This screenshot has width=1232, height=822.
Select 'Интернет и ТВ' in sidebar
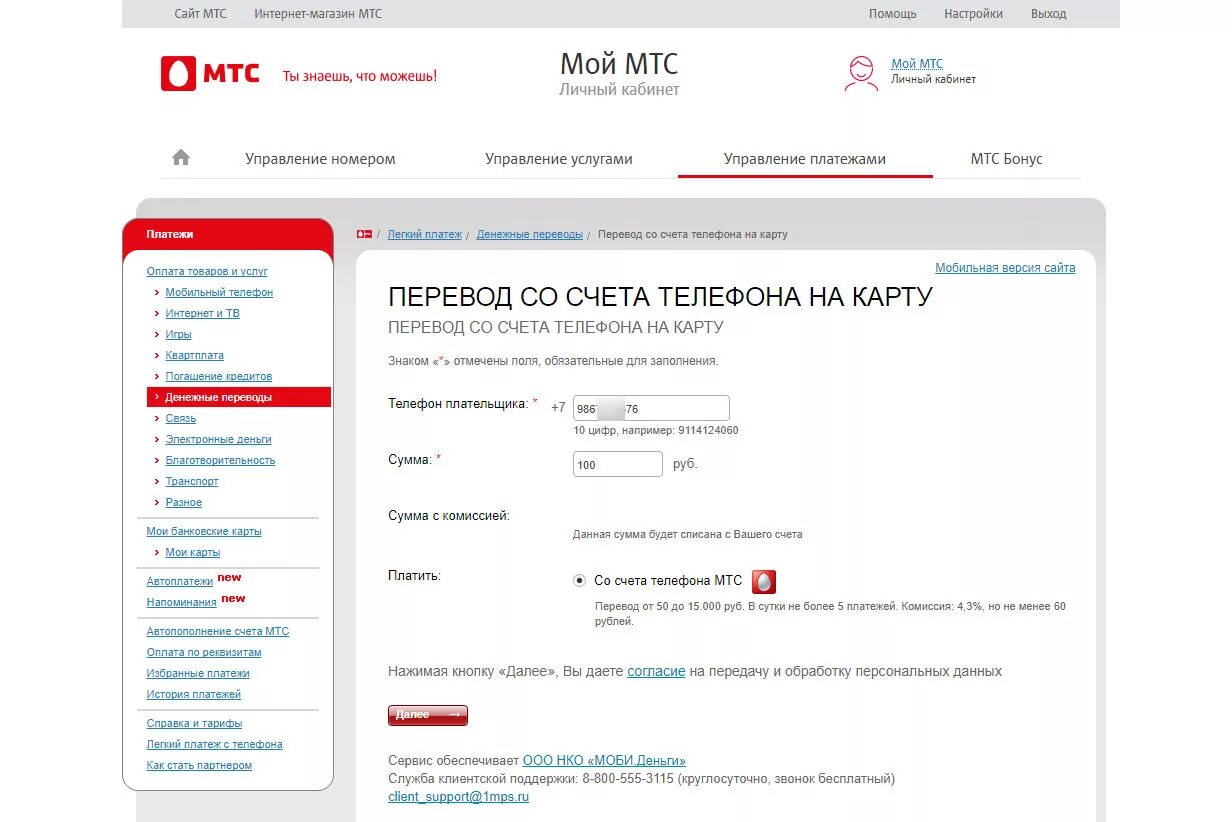[202, 313]
